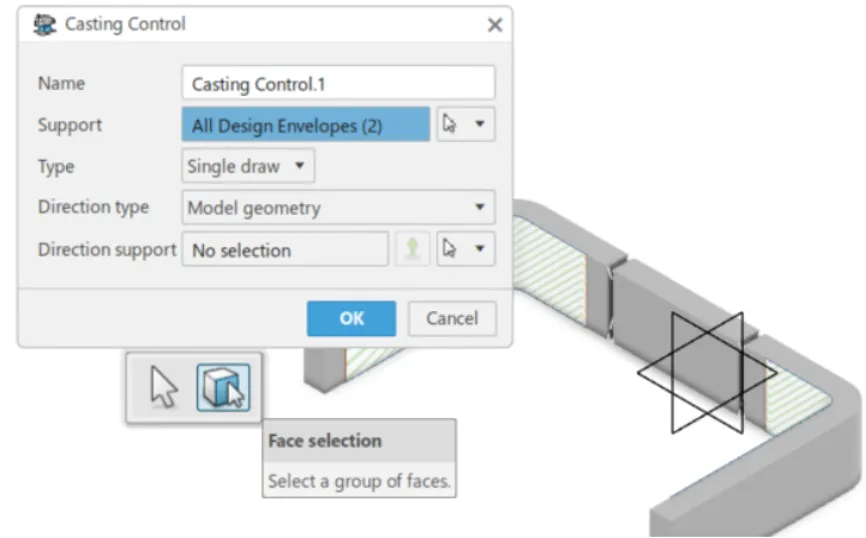Click the green direction arrow icon
This screenshot has height=538, width=866.
click(x=411, y=249)
